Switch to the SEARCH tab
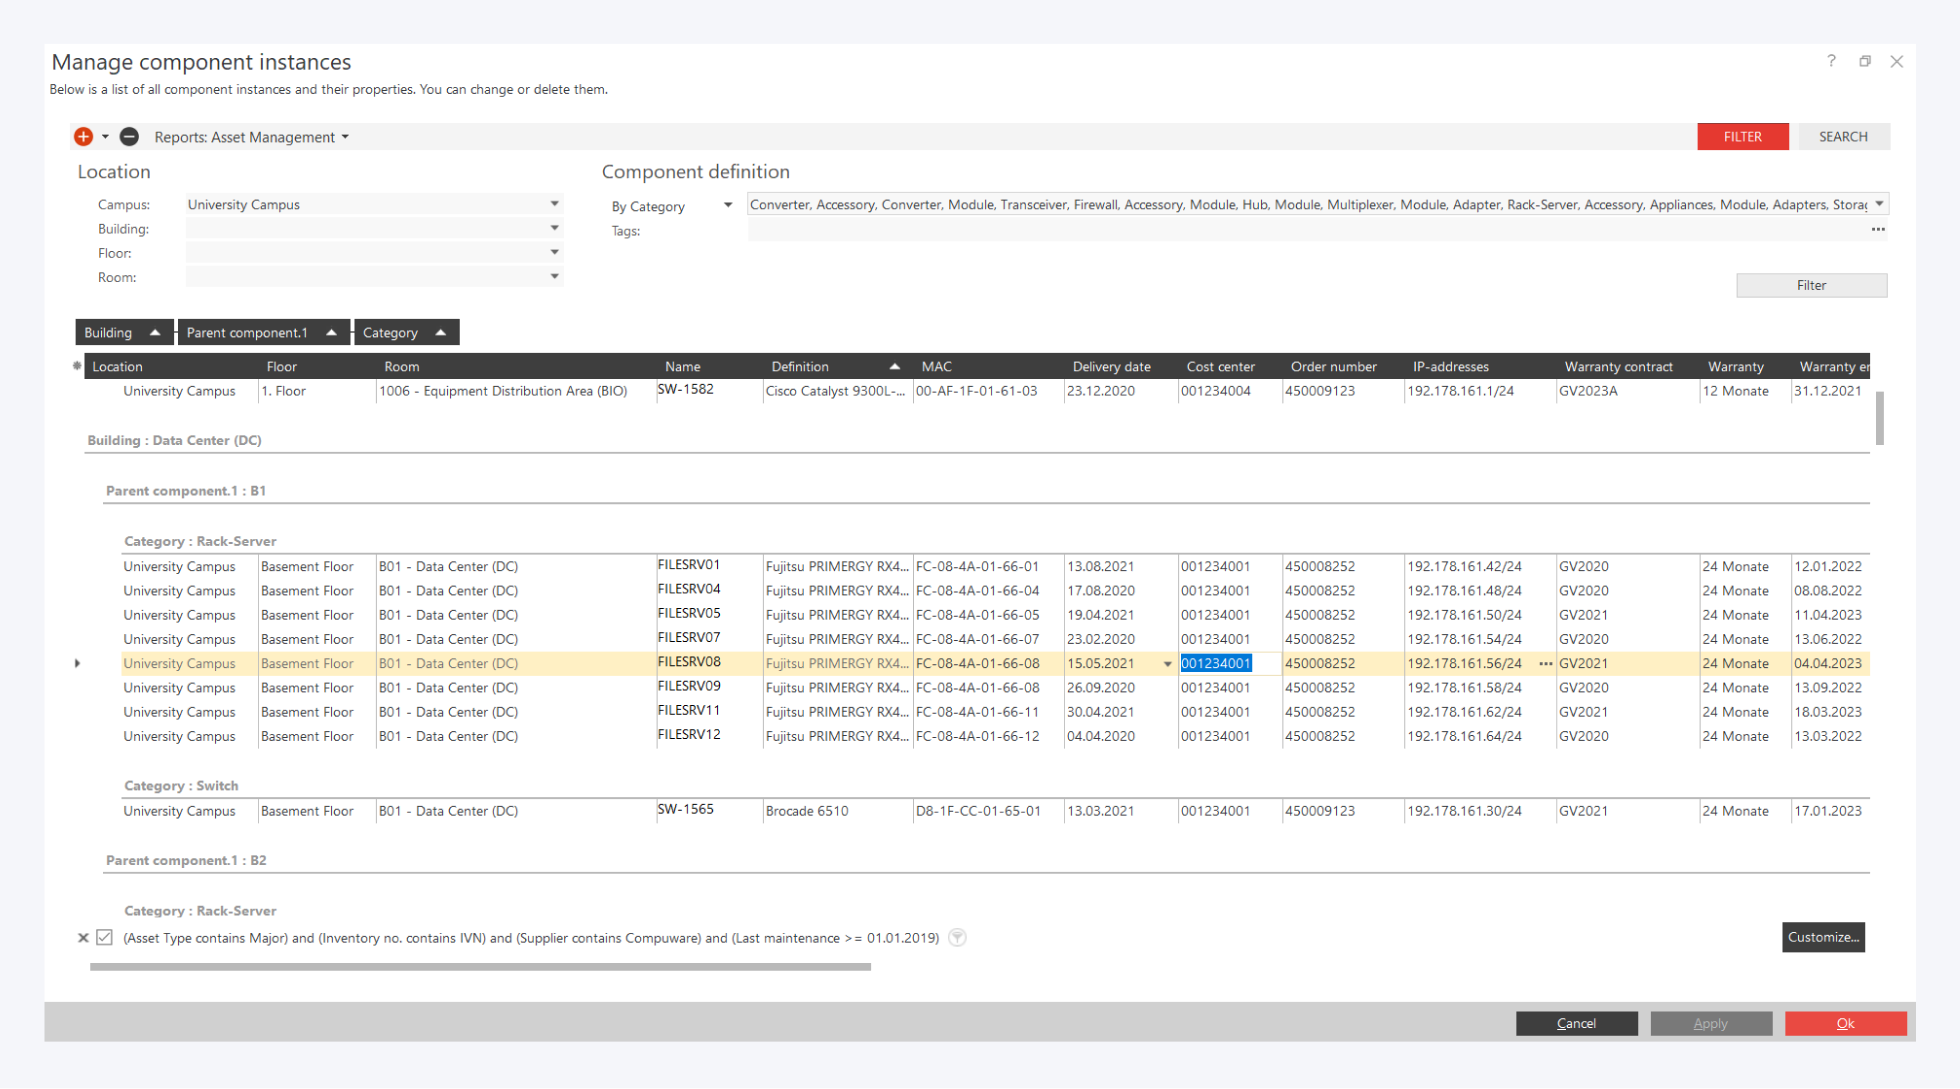 pos(1843,137)
